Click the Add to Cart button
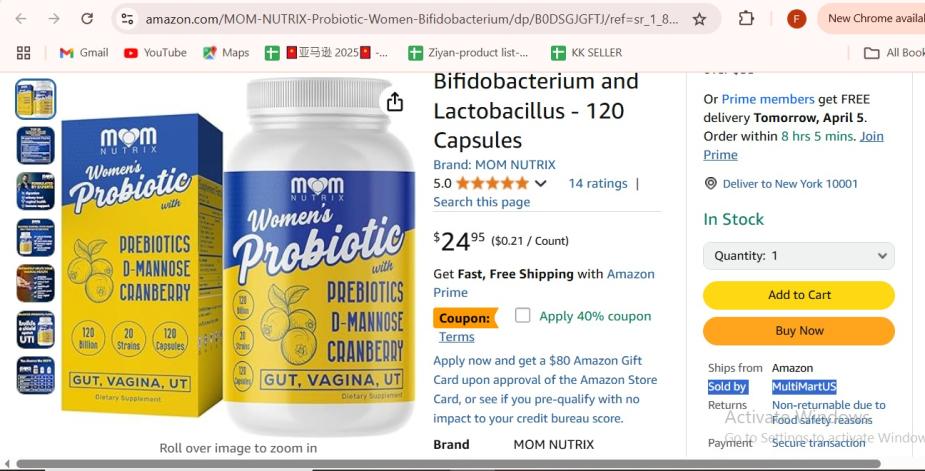925x471 pixels. tap(799, 295)
